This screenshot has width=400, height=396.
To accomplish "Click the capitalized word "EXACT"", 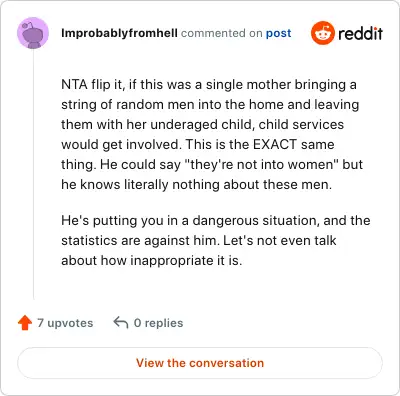I will coord(275,144).
